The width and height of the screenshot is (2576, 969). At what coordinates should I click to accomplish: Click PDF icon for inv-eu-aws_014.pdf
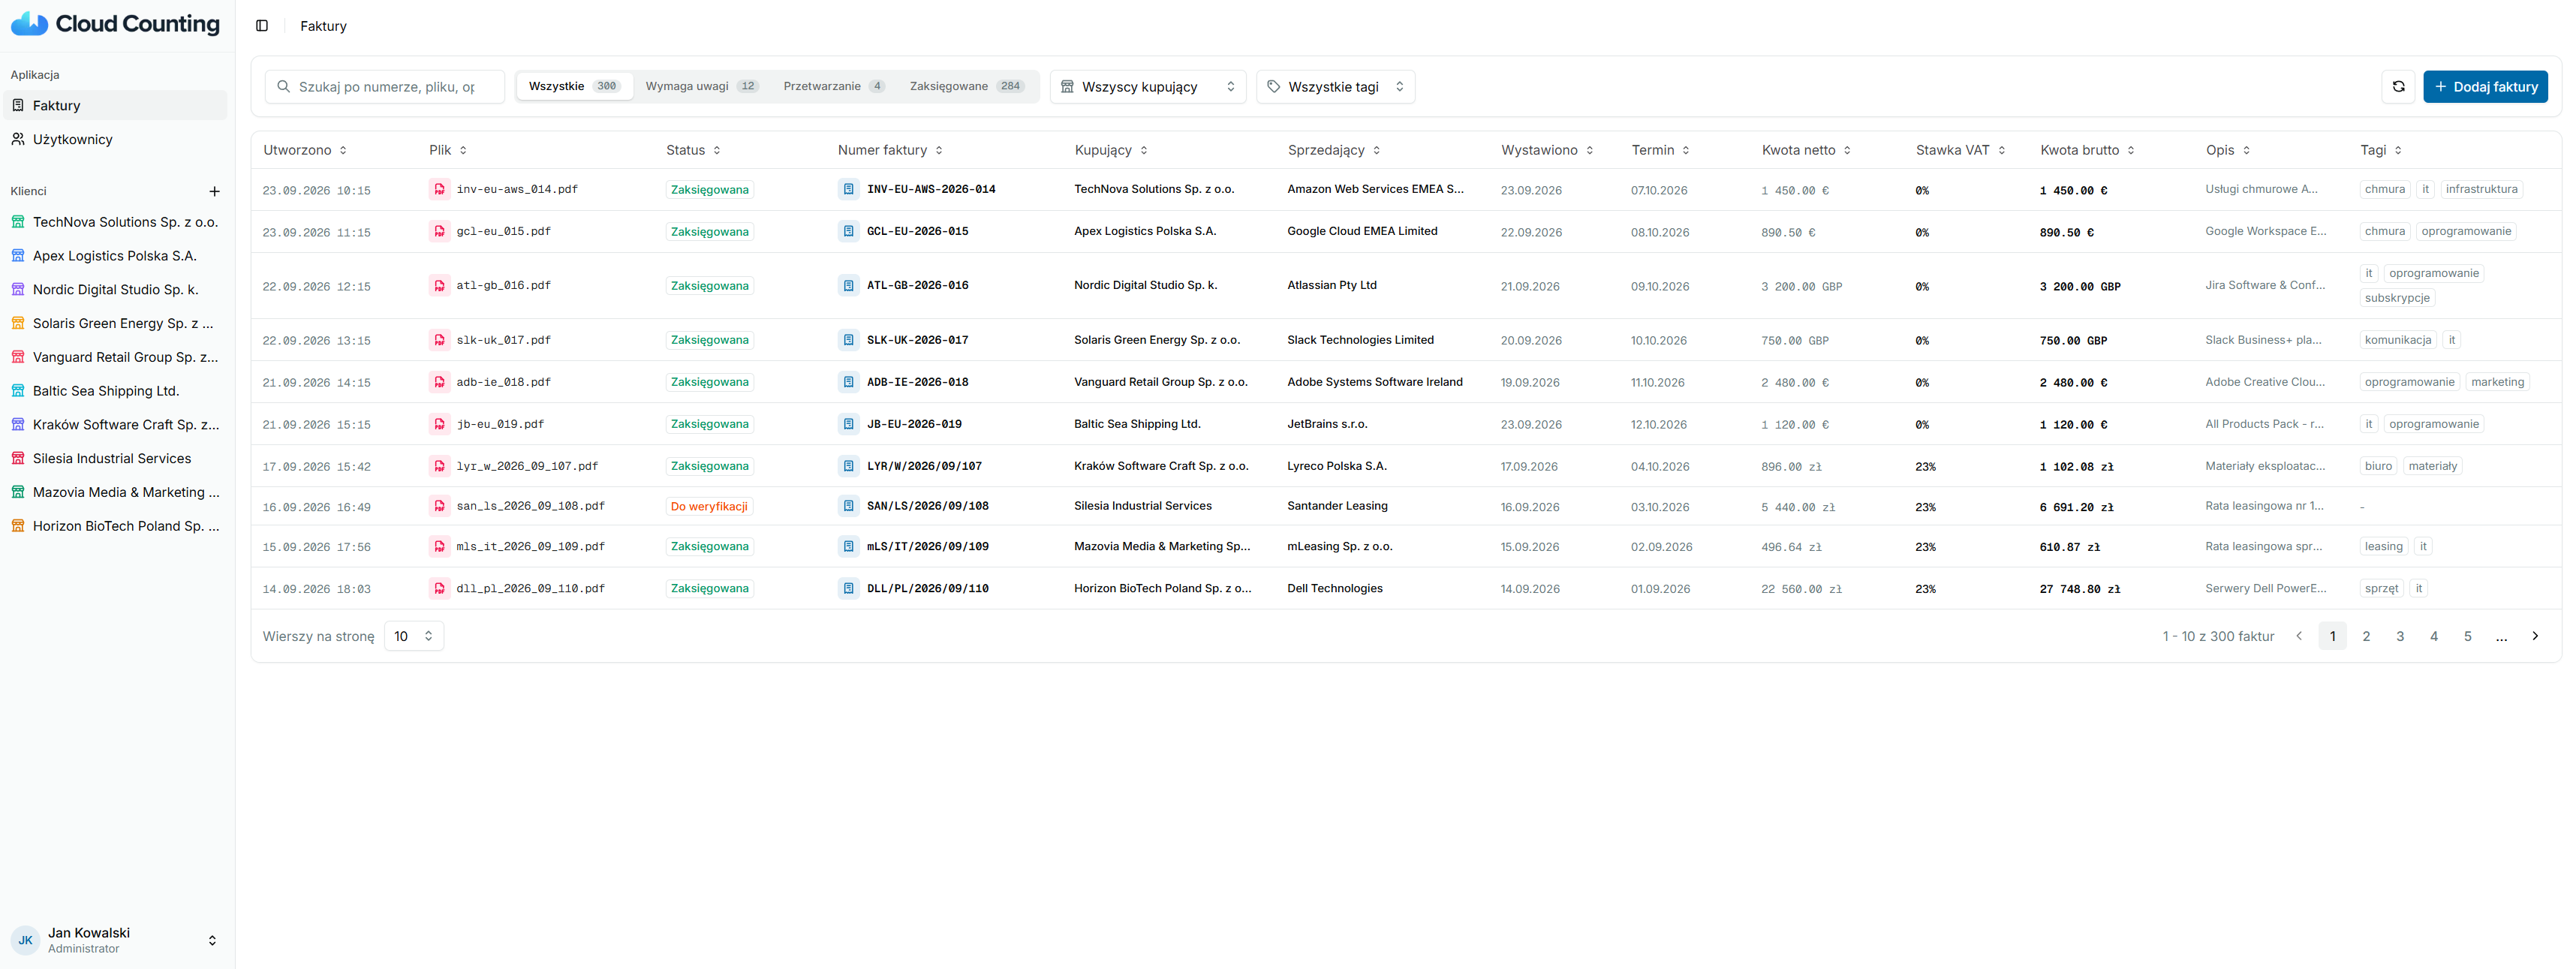(439, 189)
